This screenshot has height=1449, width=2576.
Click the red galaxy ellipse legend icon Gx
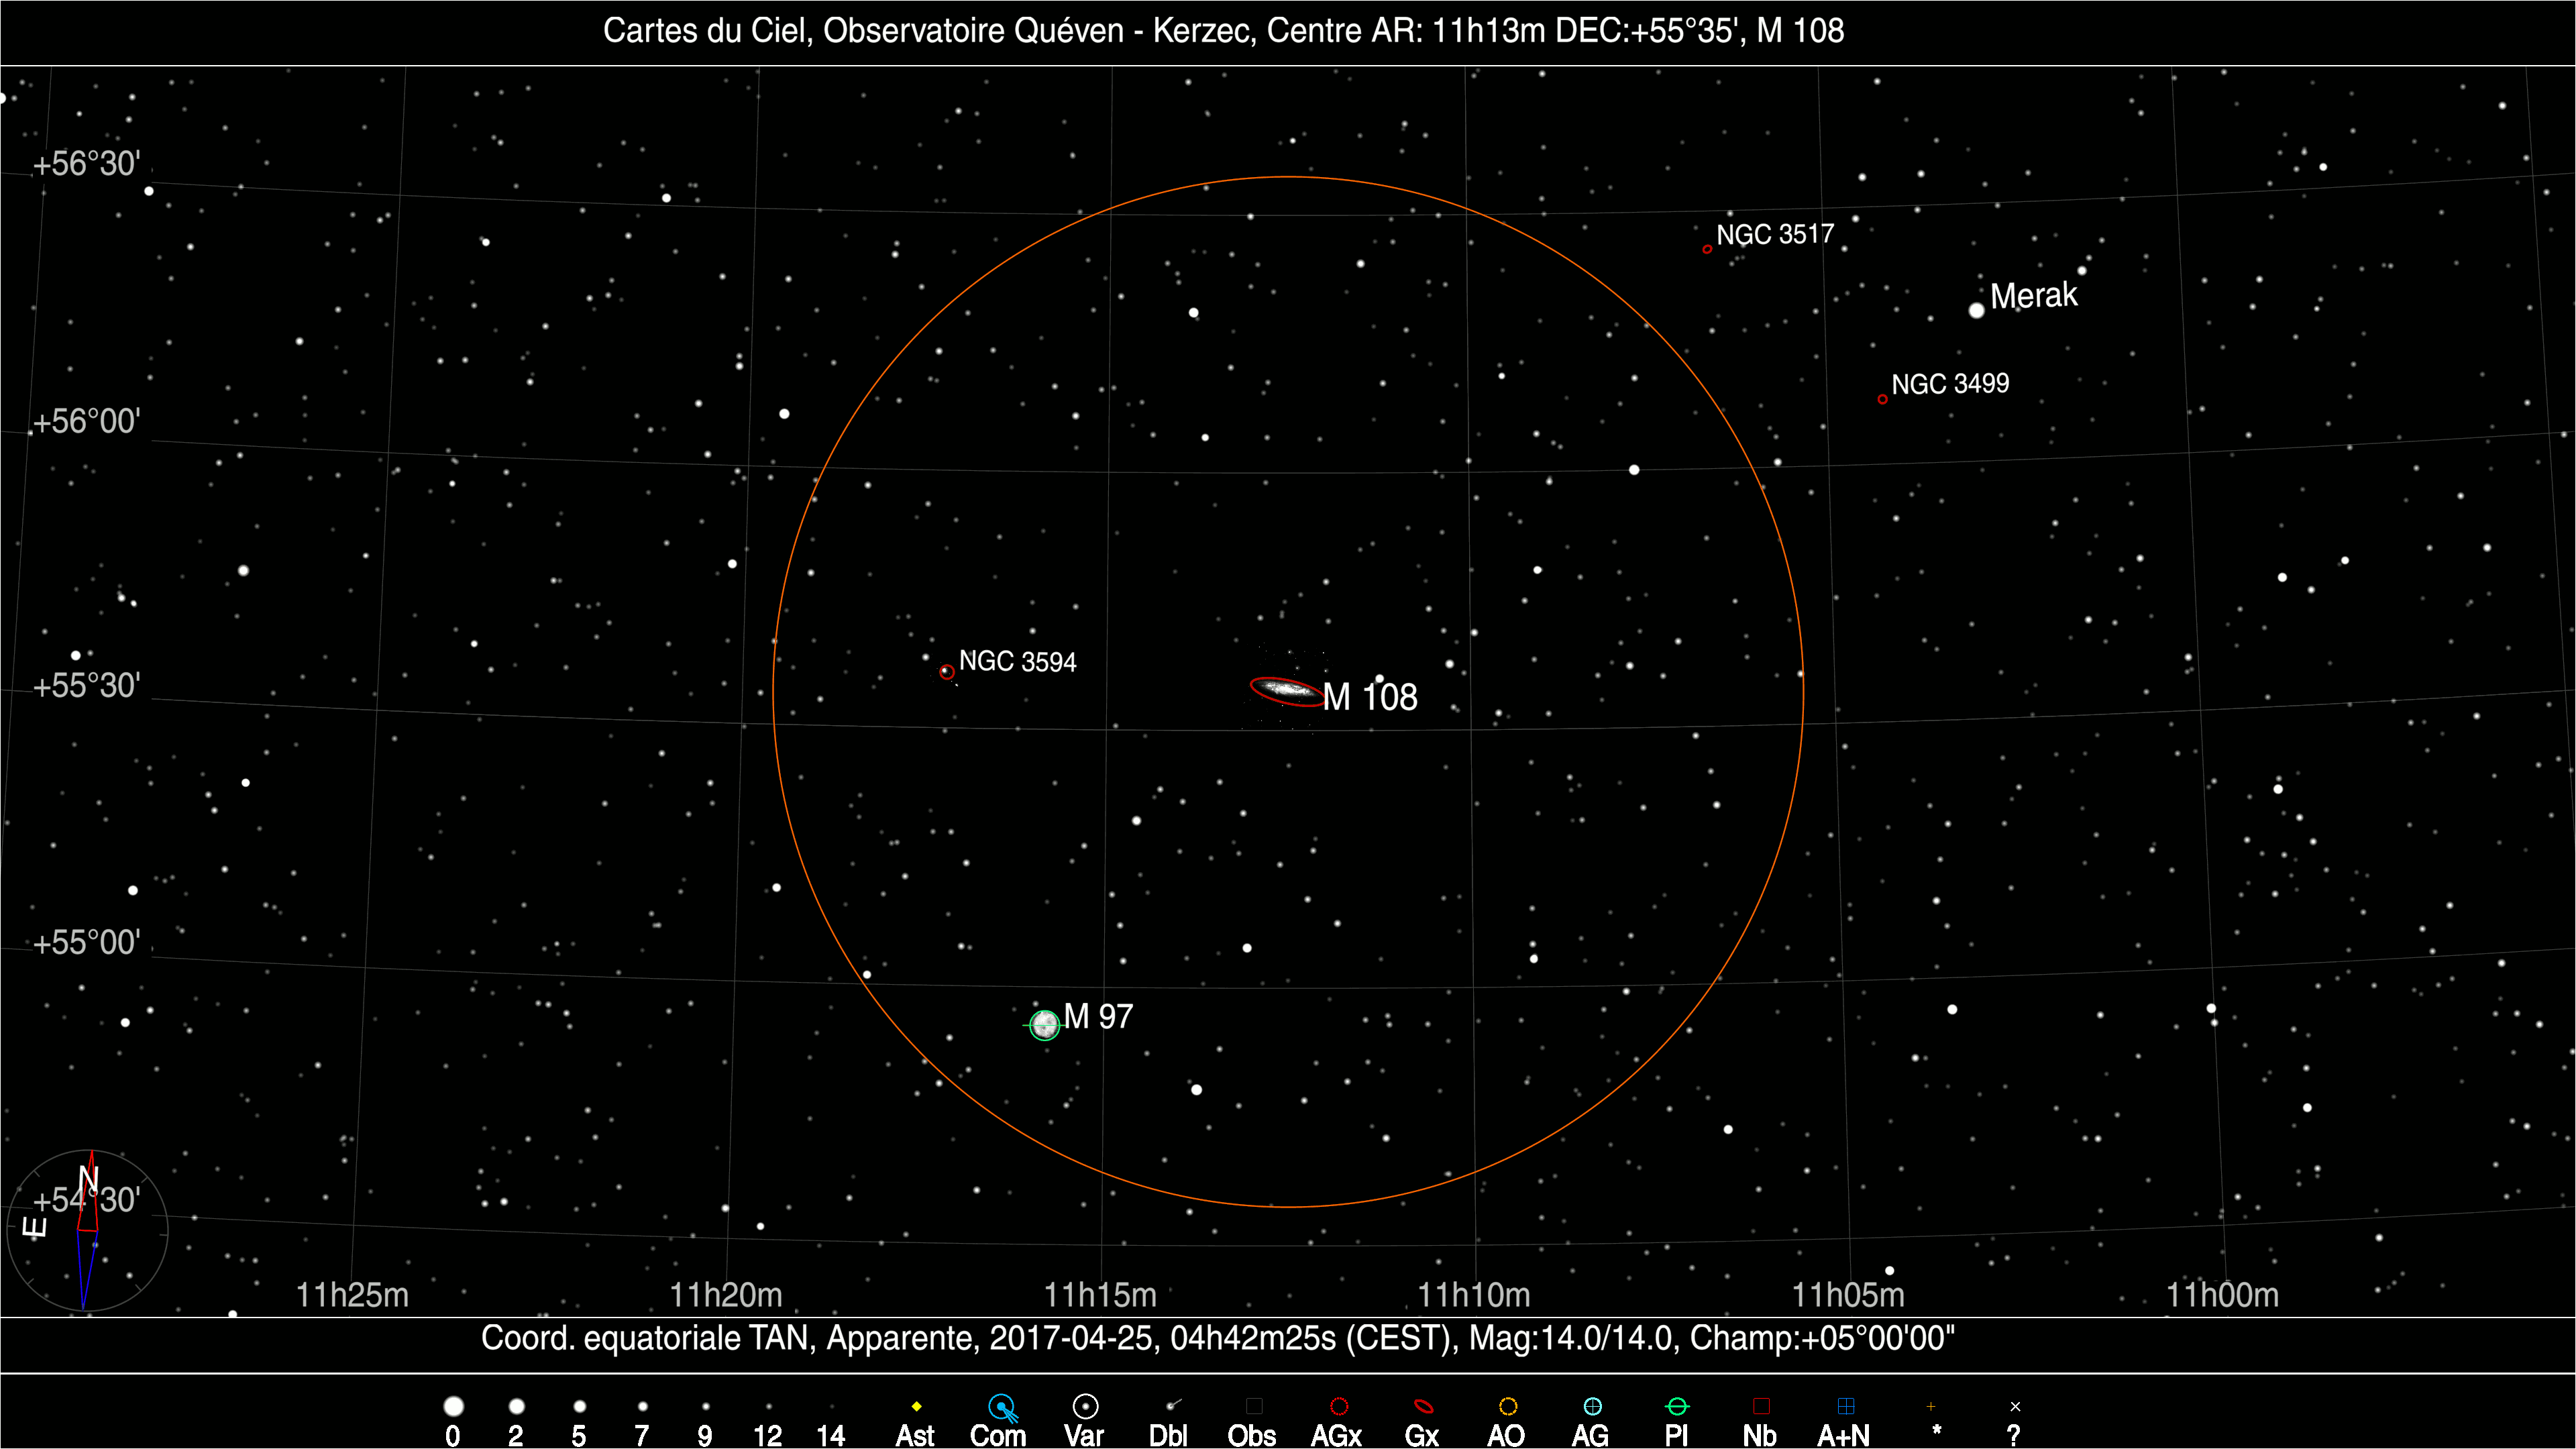coord(1423,1407)
